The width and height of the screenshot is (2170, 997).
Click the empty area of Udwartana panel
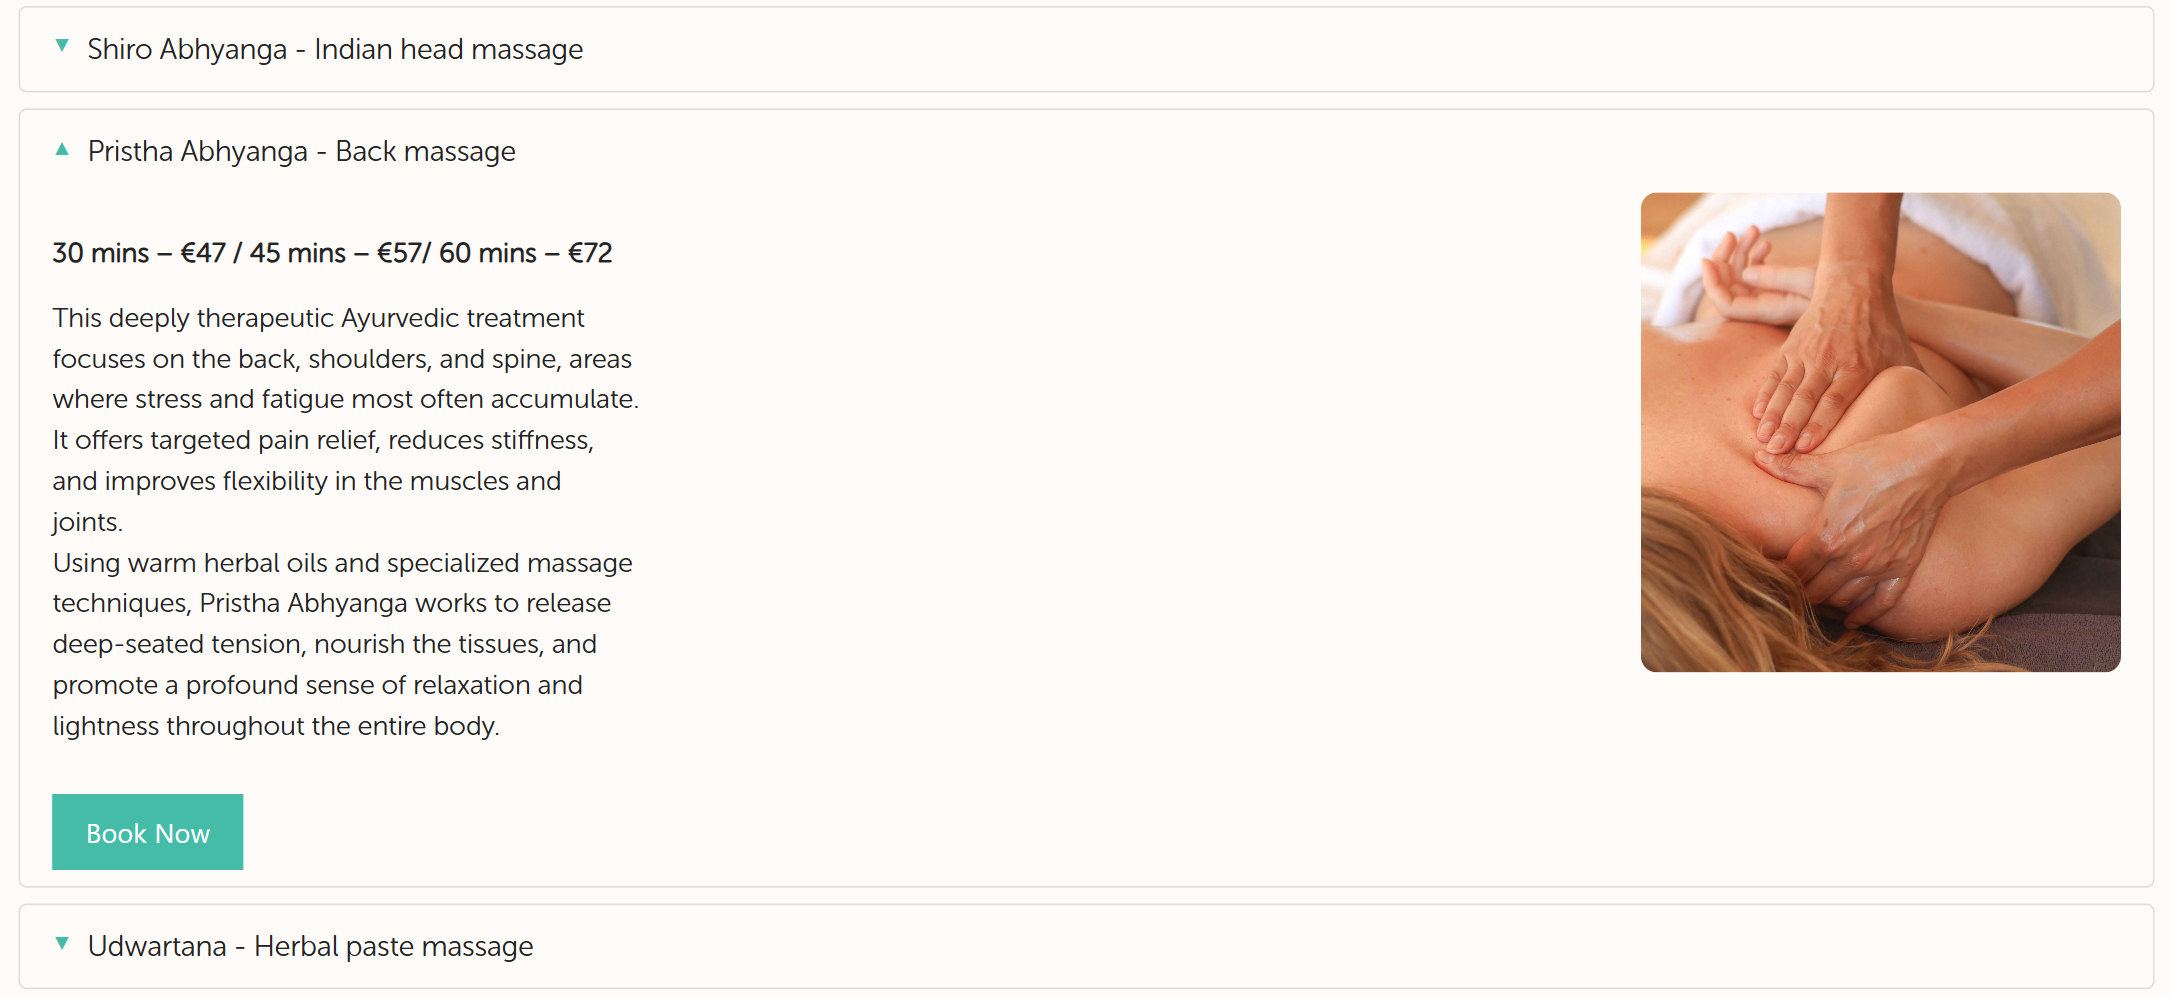(x=1300, y=946)
